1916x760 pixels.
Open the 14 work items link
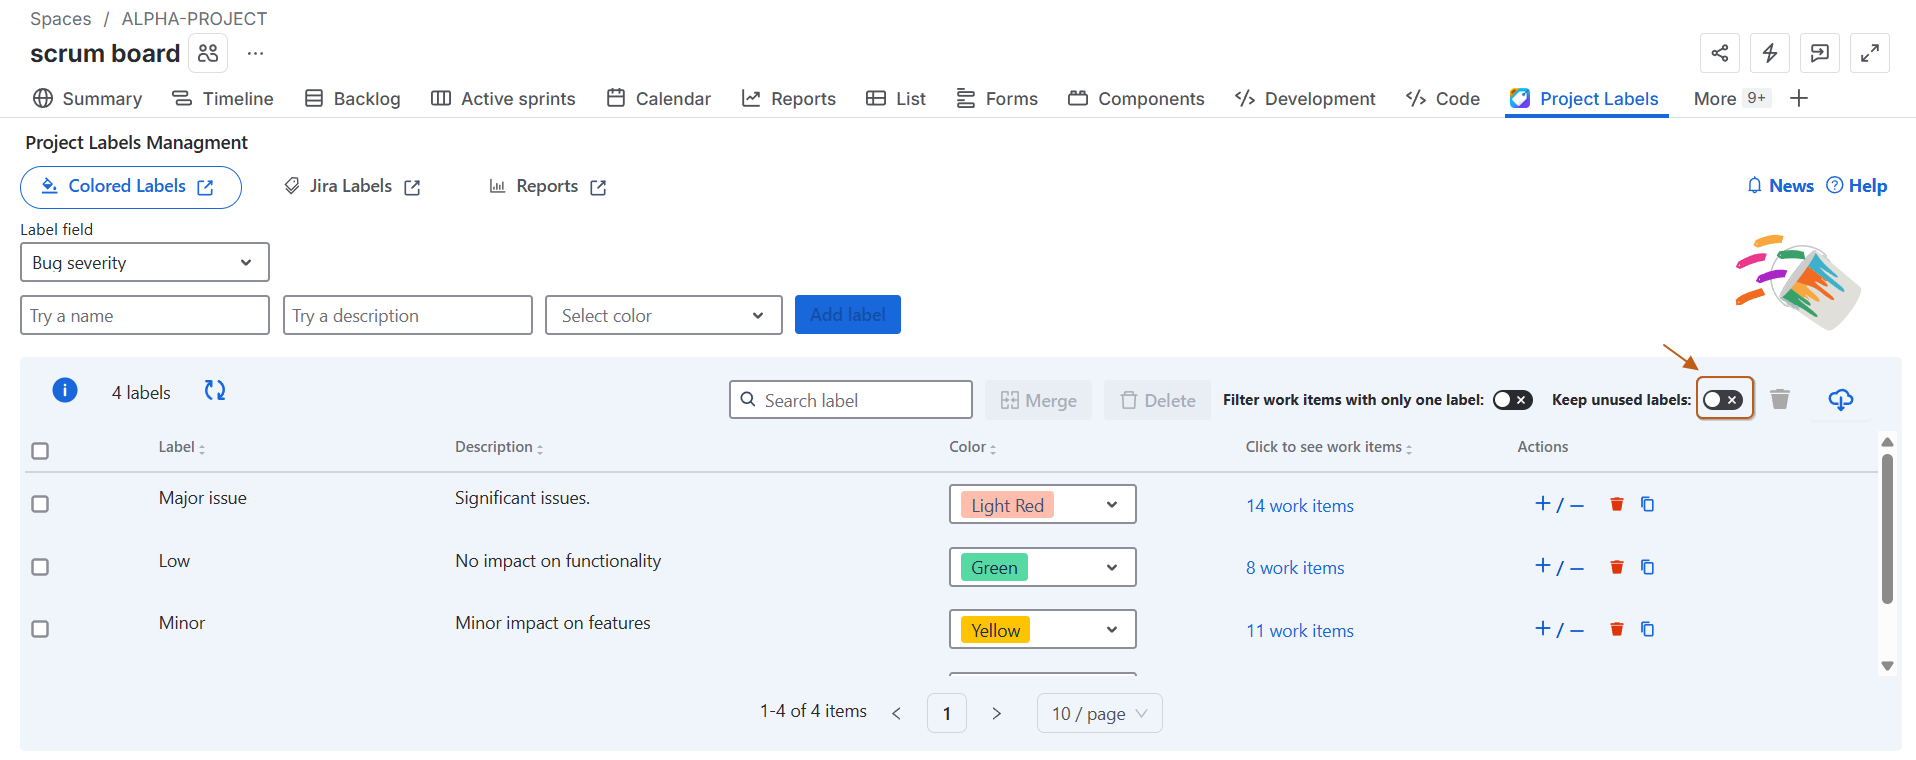pos(1299,506)
